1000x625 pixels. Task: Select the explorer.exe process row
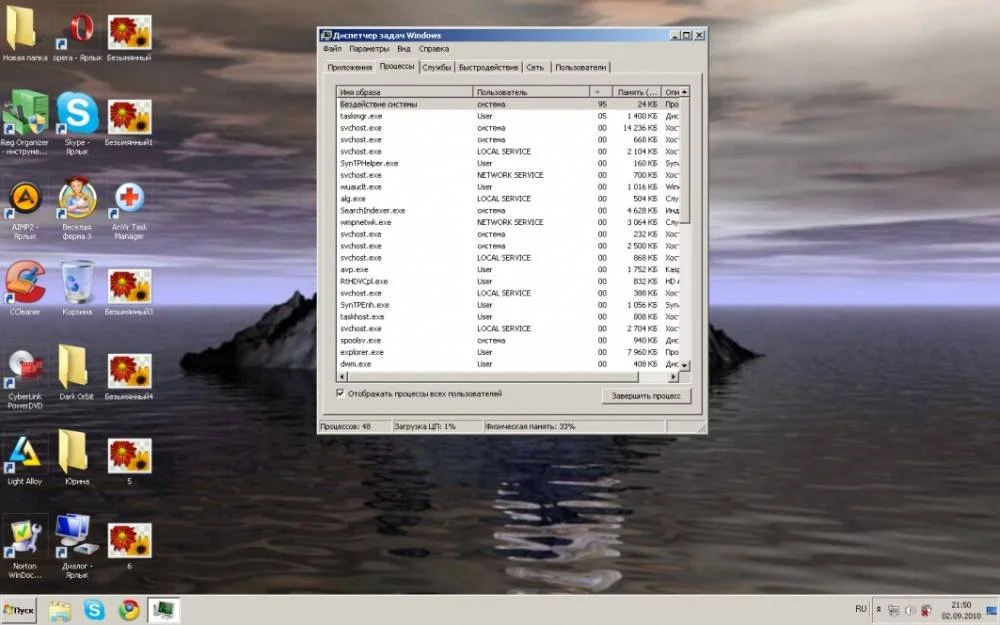tap(400, 352)
